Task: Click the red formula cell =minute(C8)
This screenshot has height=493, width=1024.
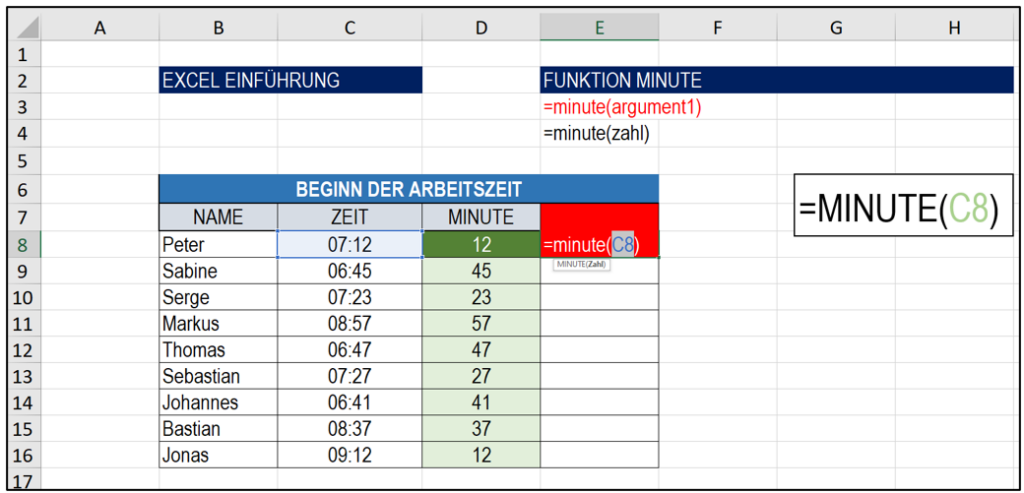Action: coord(600,245)
